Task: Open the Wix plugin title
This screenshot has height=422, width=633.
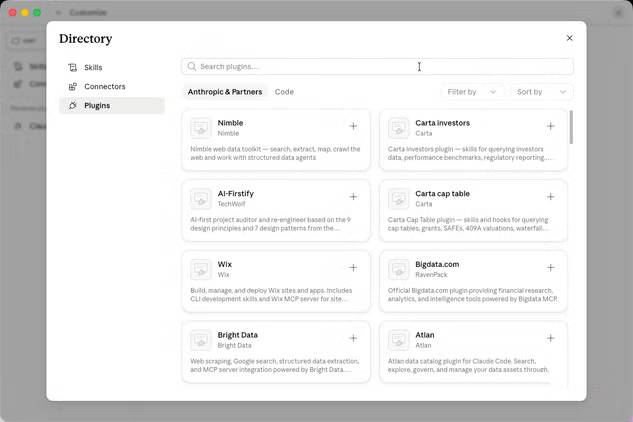Action: point(224,264)
